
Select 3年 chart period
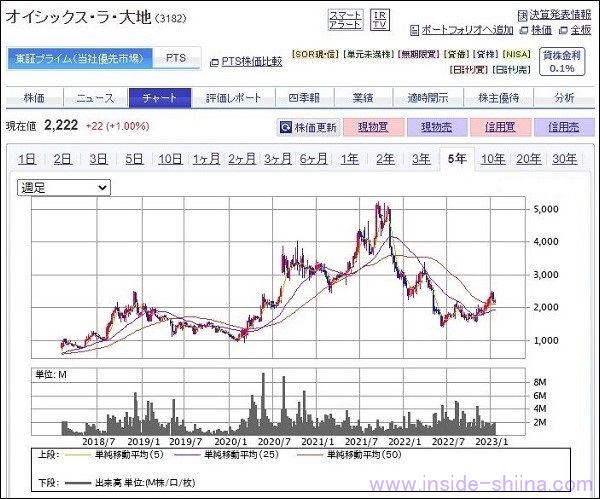click(x=421, y=159)
